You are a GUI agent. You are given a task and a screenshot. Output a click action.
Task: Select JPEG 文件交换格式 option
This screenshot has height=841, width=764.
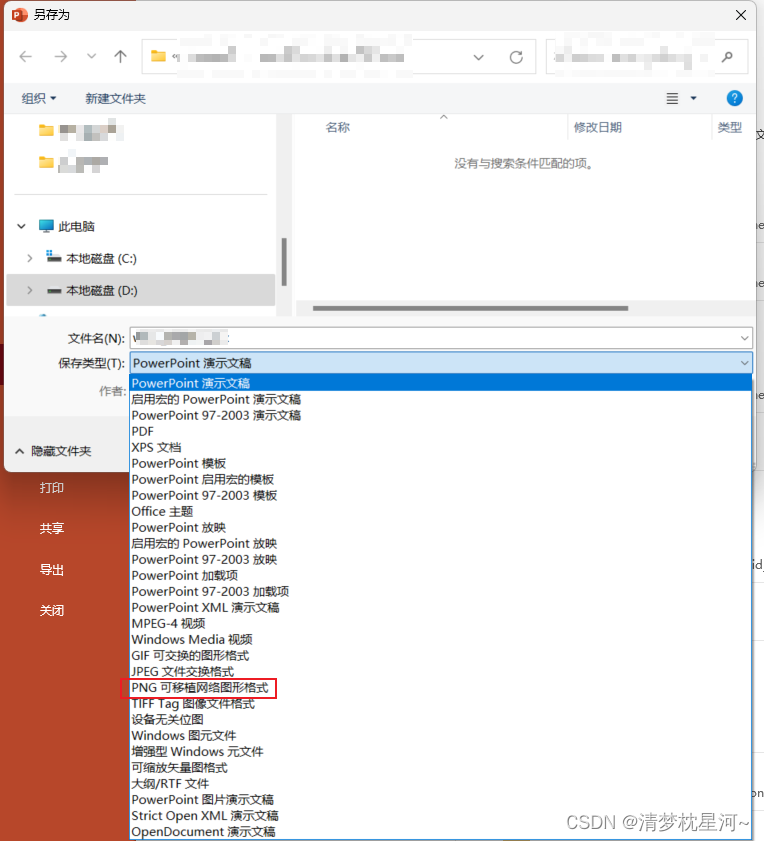tap(440, 672)
